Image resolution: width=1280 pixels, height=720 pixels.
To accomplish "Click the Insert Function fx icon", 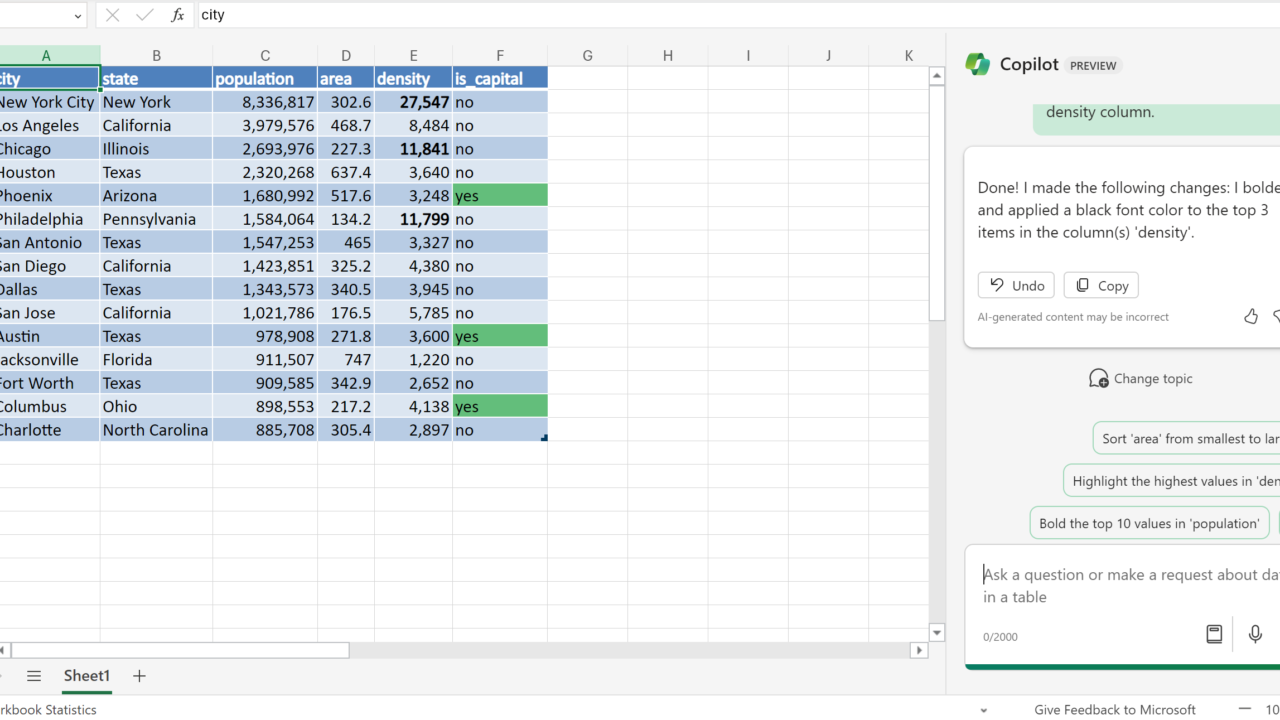I will pyautogui.click(x=177, y=15).
